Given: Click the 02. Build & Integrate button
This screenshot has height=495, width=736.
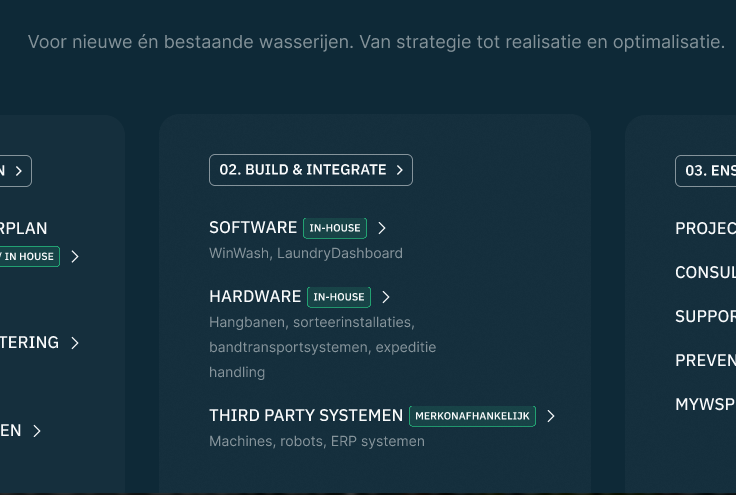Looking at the screenshot, I should point(310,170).
